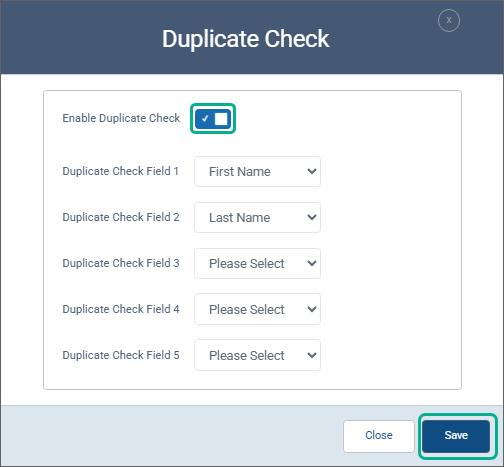Click the checkmark on the toggle switch
The width and height of the screenshot is (504, 467).
click(x=205, y=118)
